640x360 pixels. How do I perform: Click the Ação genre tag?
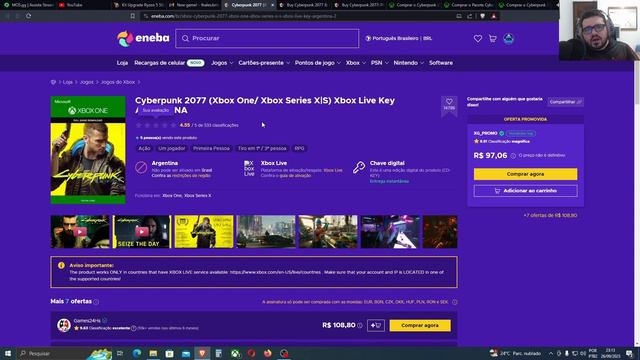click(x=144, y=149)
